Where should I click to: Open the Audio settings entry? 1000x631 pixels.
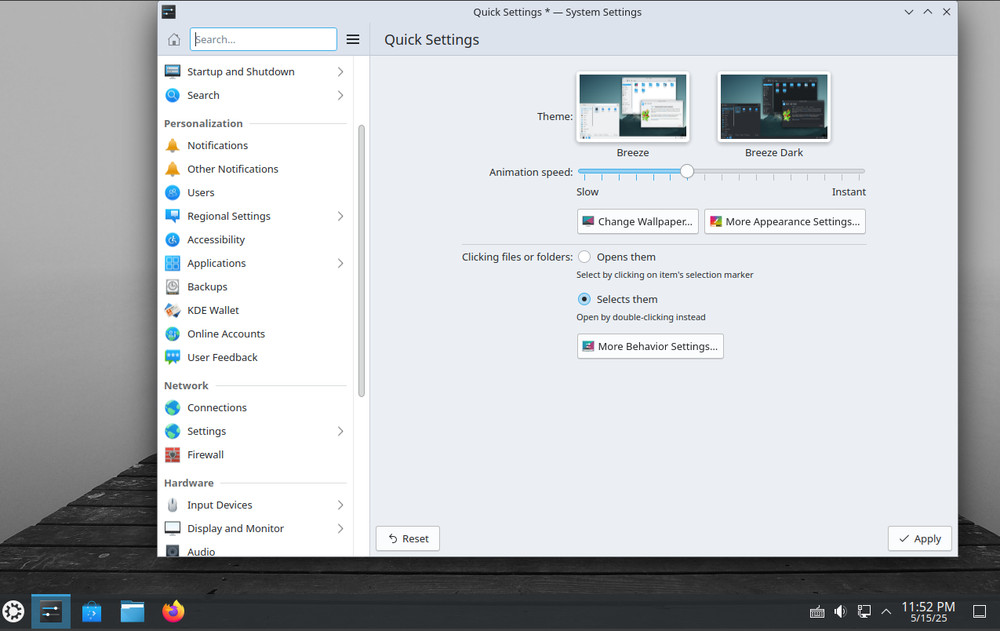point(255,551)
